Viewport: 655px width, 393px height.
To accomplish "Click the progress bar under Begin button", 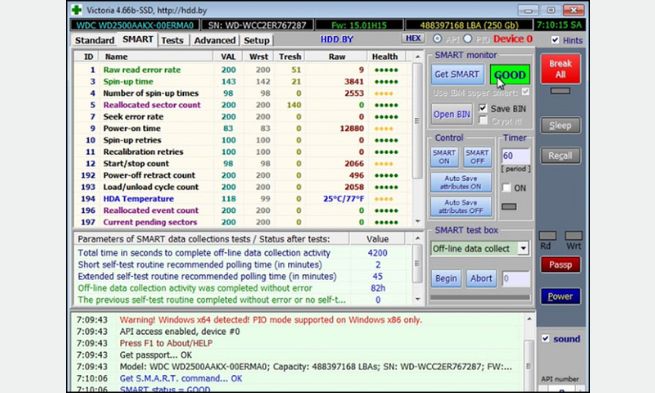I will point(480,297).
